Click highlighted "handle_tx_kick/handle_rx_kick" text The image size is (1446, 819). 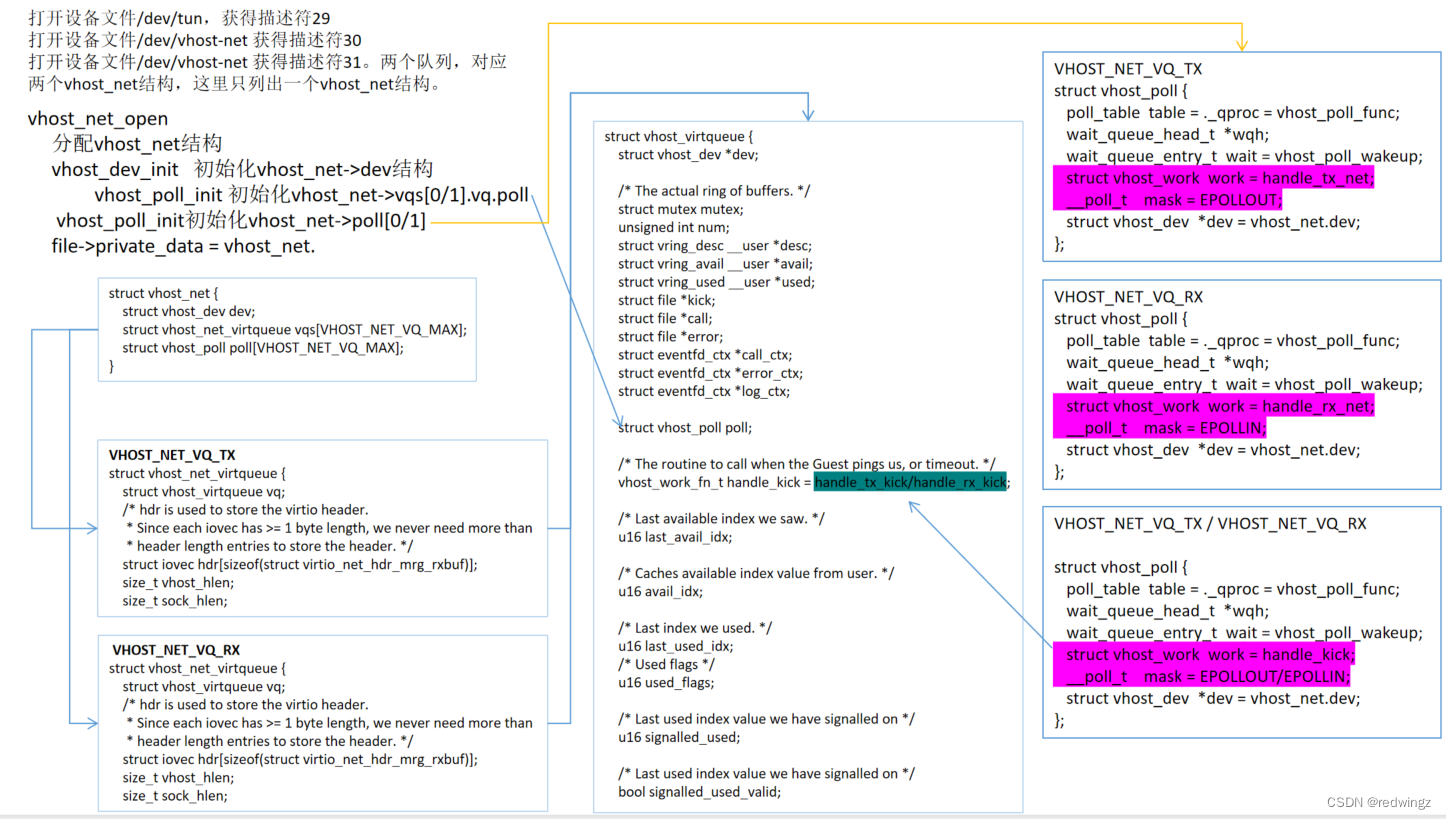[910, 482]
